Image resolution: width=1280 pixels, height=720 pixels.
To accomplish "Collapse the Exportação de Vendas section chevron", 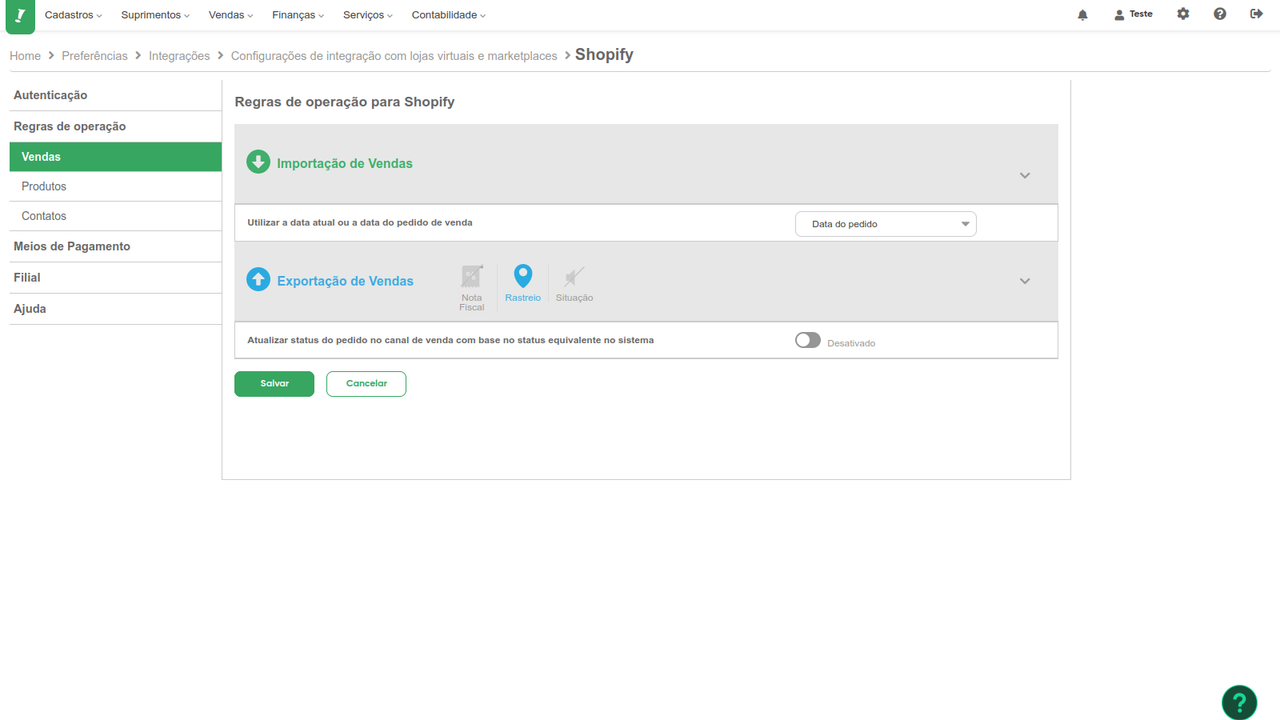I will [x=1025, y=281].
